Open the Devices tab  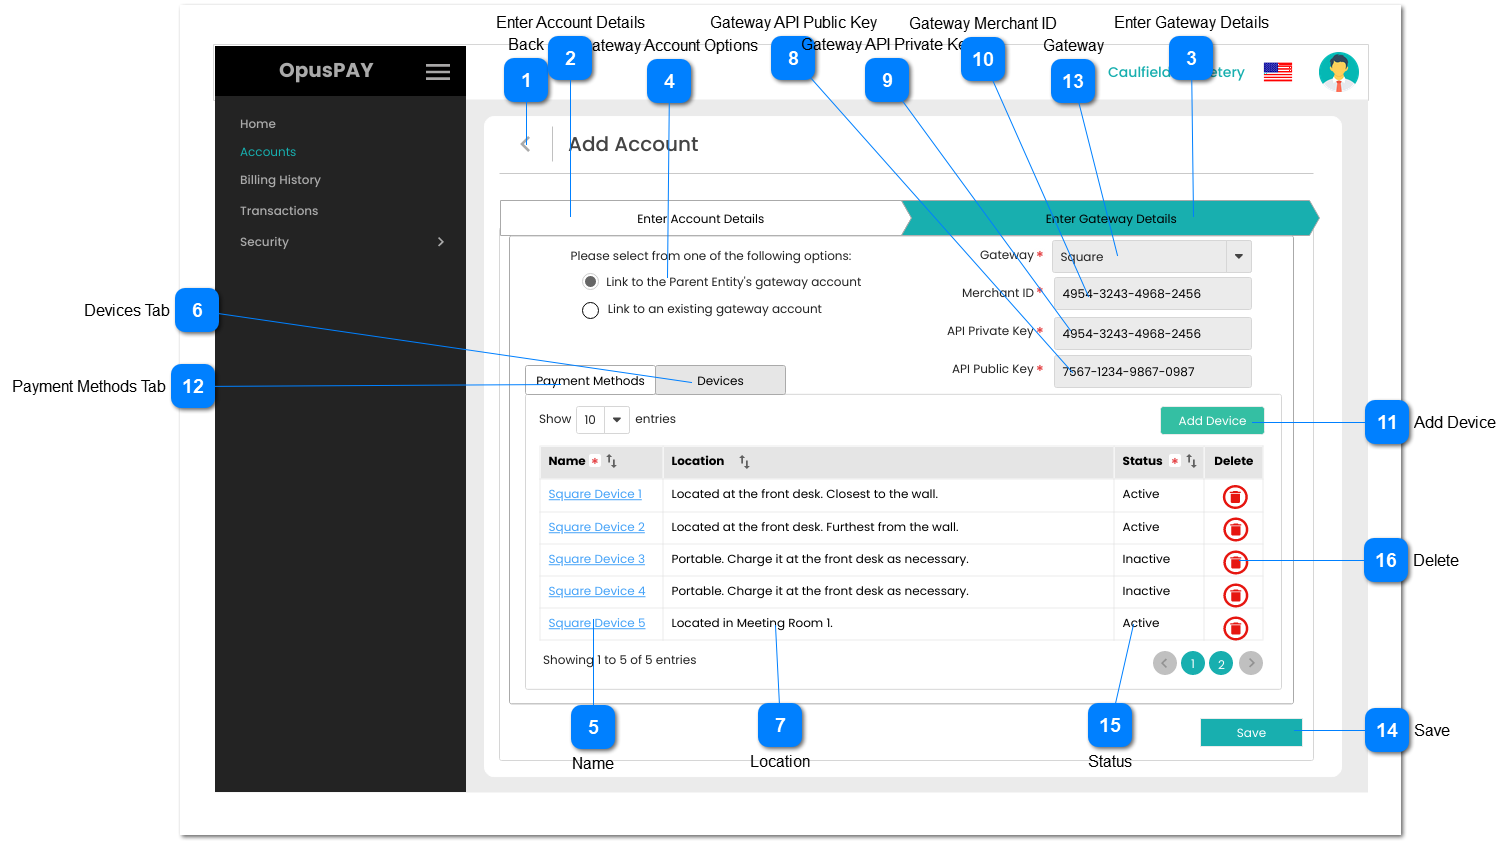coord(720,381)
